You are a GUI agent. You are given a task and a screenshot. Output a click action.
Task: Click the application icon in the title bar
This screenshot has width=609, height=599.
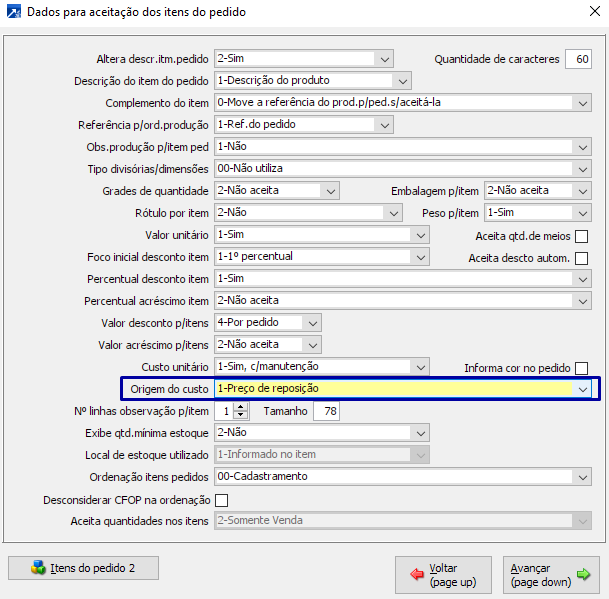(x=14, y=12)
